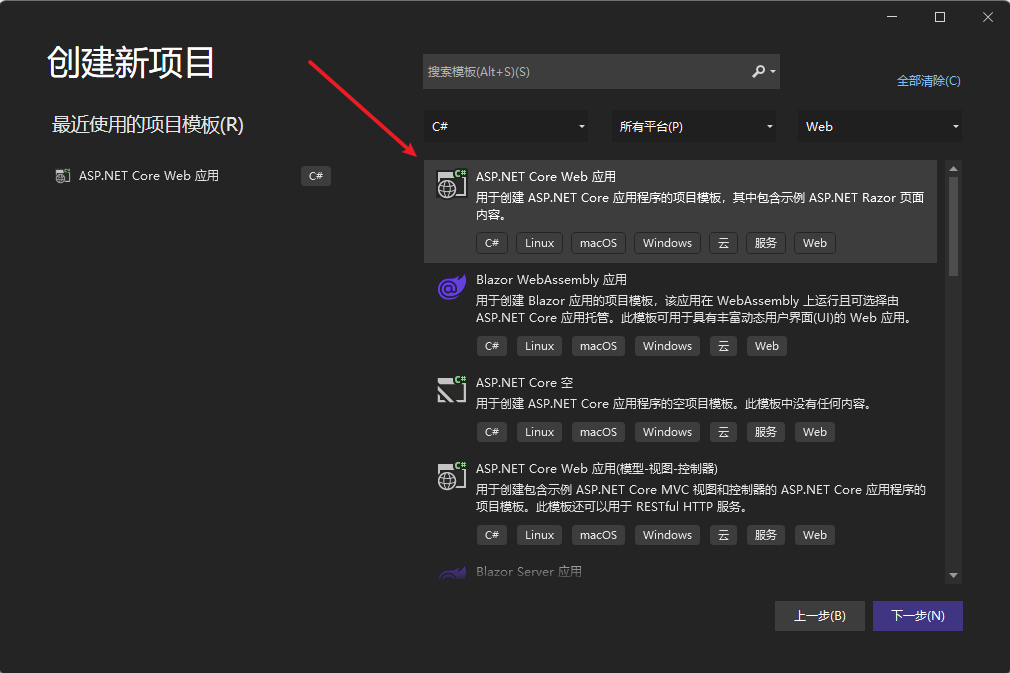Click the 服务 tag under ASP.NET Core Web 应用
This screenshot has width=1010, height=673.
[766, 243]
